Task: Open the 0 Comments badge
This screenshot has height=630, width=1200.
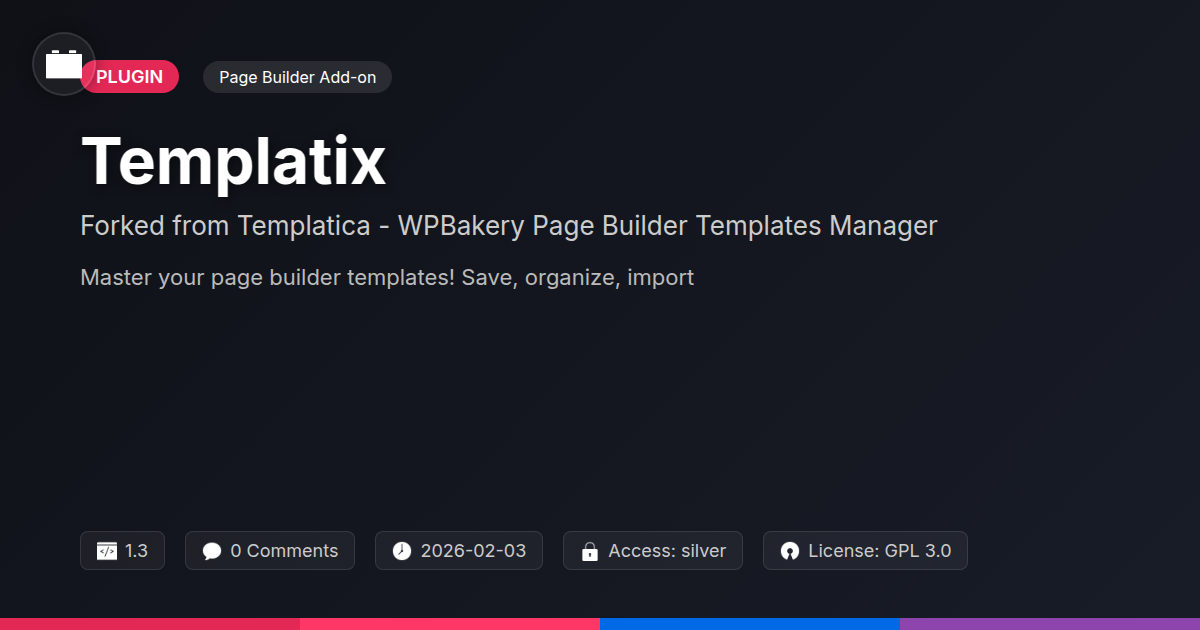Action: 270,551
